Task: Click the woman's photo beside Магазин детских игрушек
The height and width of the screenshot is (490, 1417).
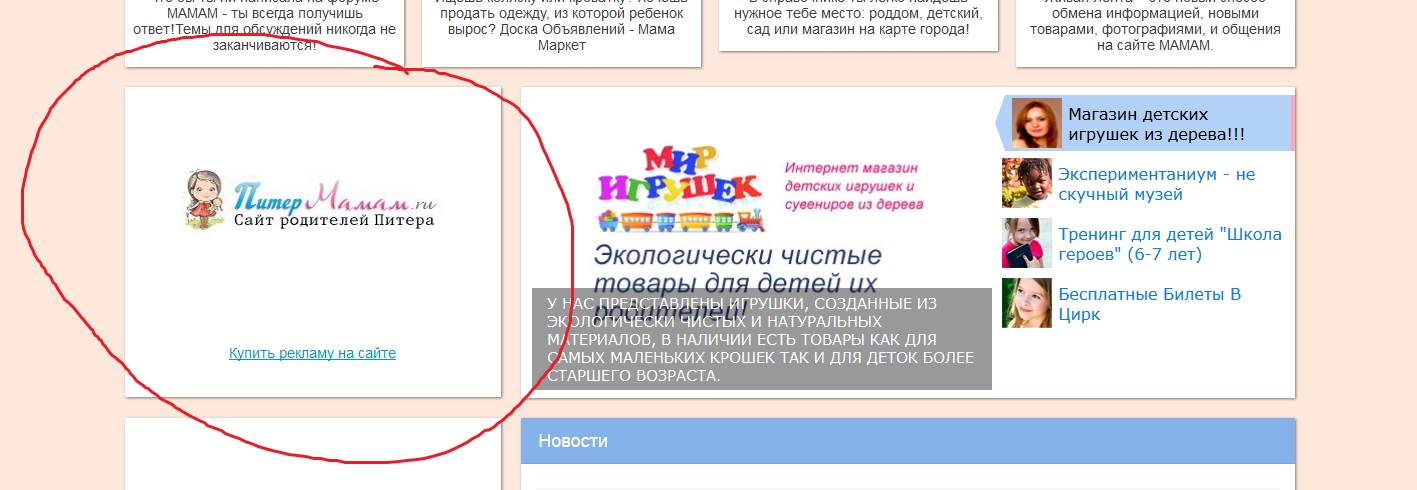Action: tap(1036, 123)
